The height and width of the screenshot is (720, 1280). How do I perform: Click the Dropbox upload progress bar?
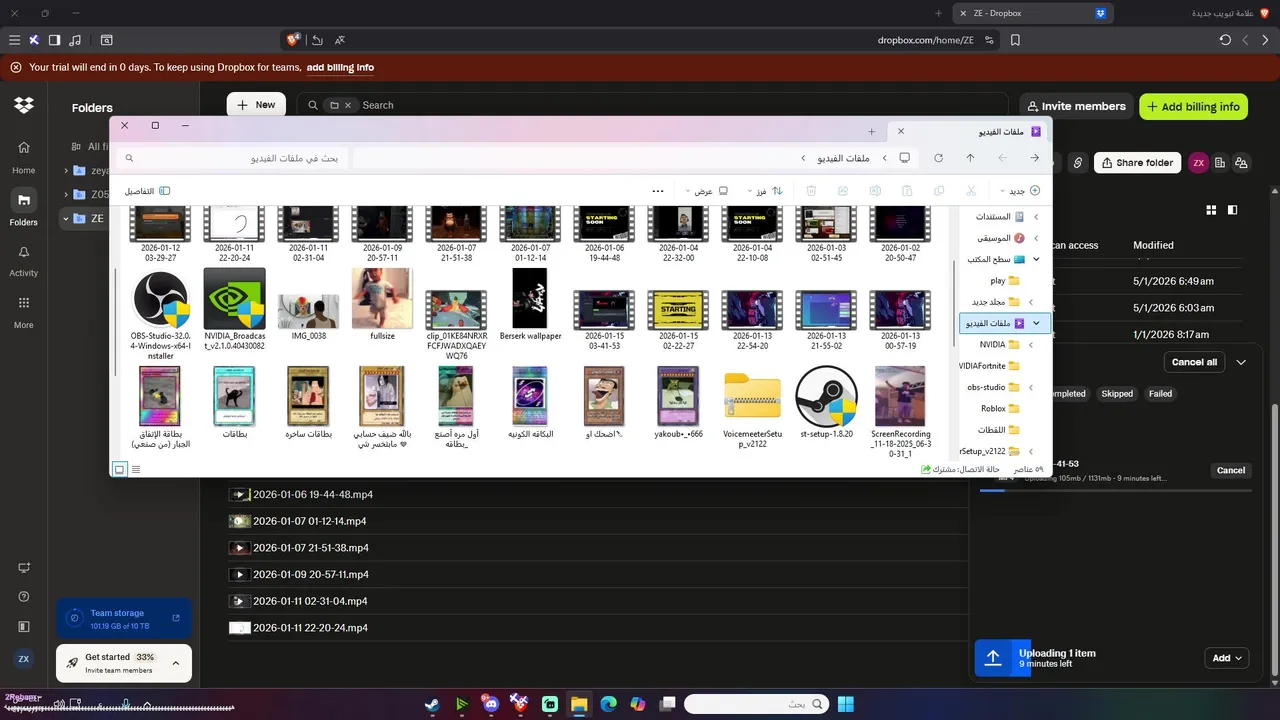(x=1115, y=490)
